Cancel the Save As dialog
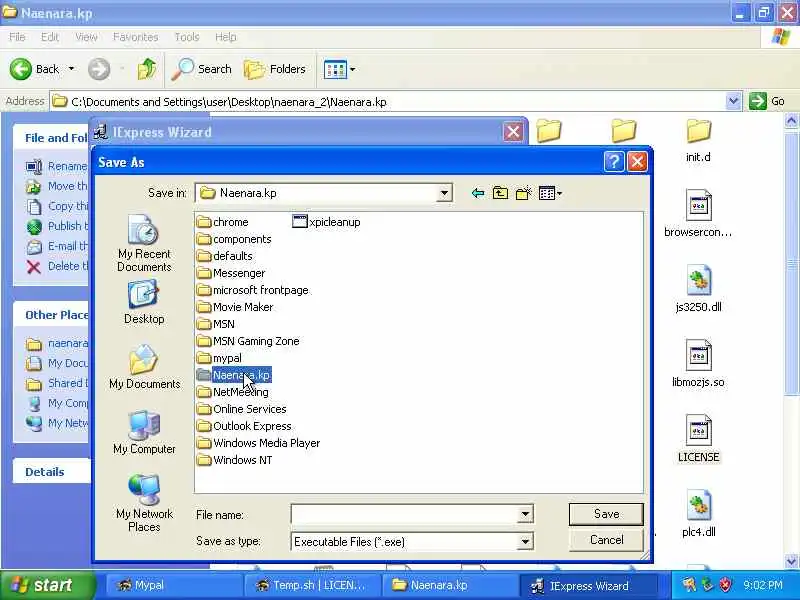 606,540
